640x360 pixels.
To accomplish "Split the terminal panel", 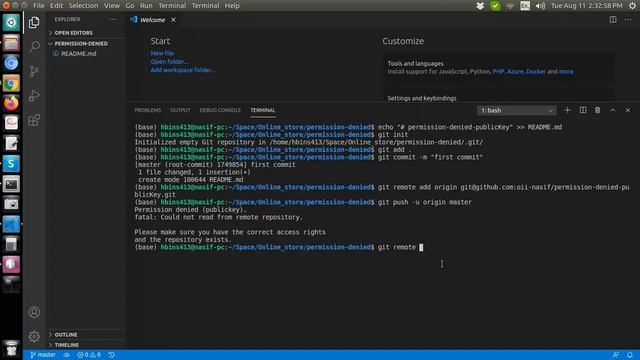I will pyautogui.click(x=583, y=110).
